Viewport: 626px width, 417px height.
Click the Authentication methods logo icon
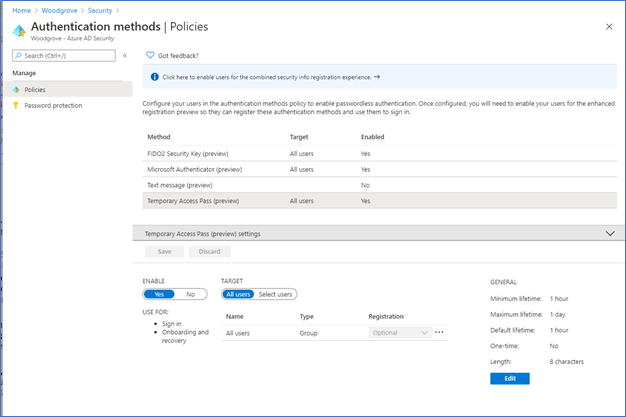coord(19,30)
